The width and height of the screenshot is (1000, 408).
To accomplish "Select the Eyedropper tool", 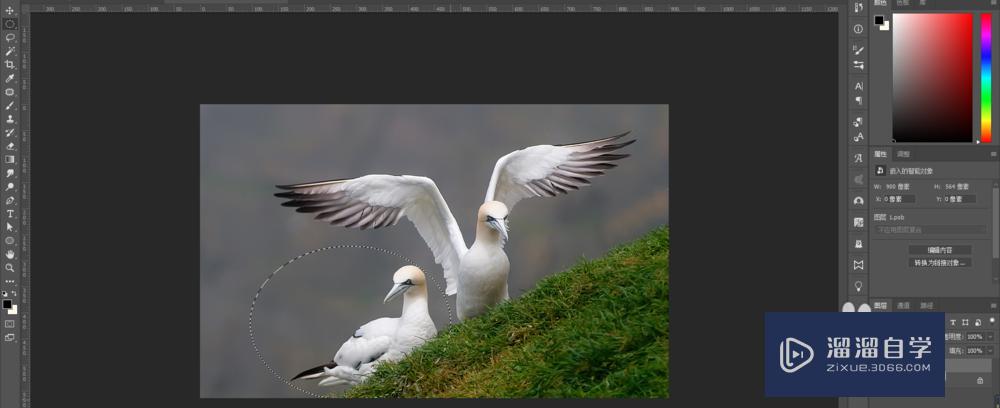I will (x=10, y=78).
